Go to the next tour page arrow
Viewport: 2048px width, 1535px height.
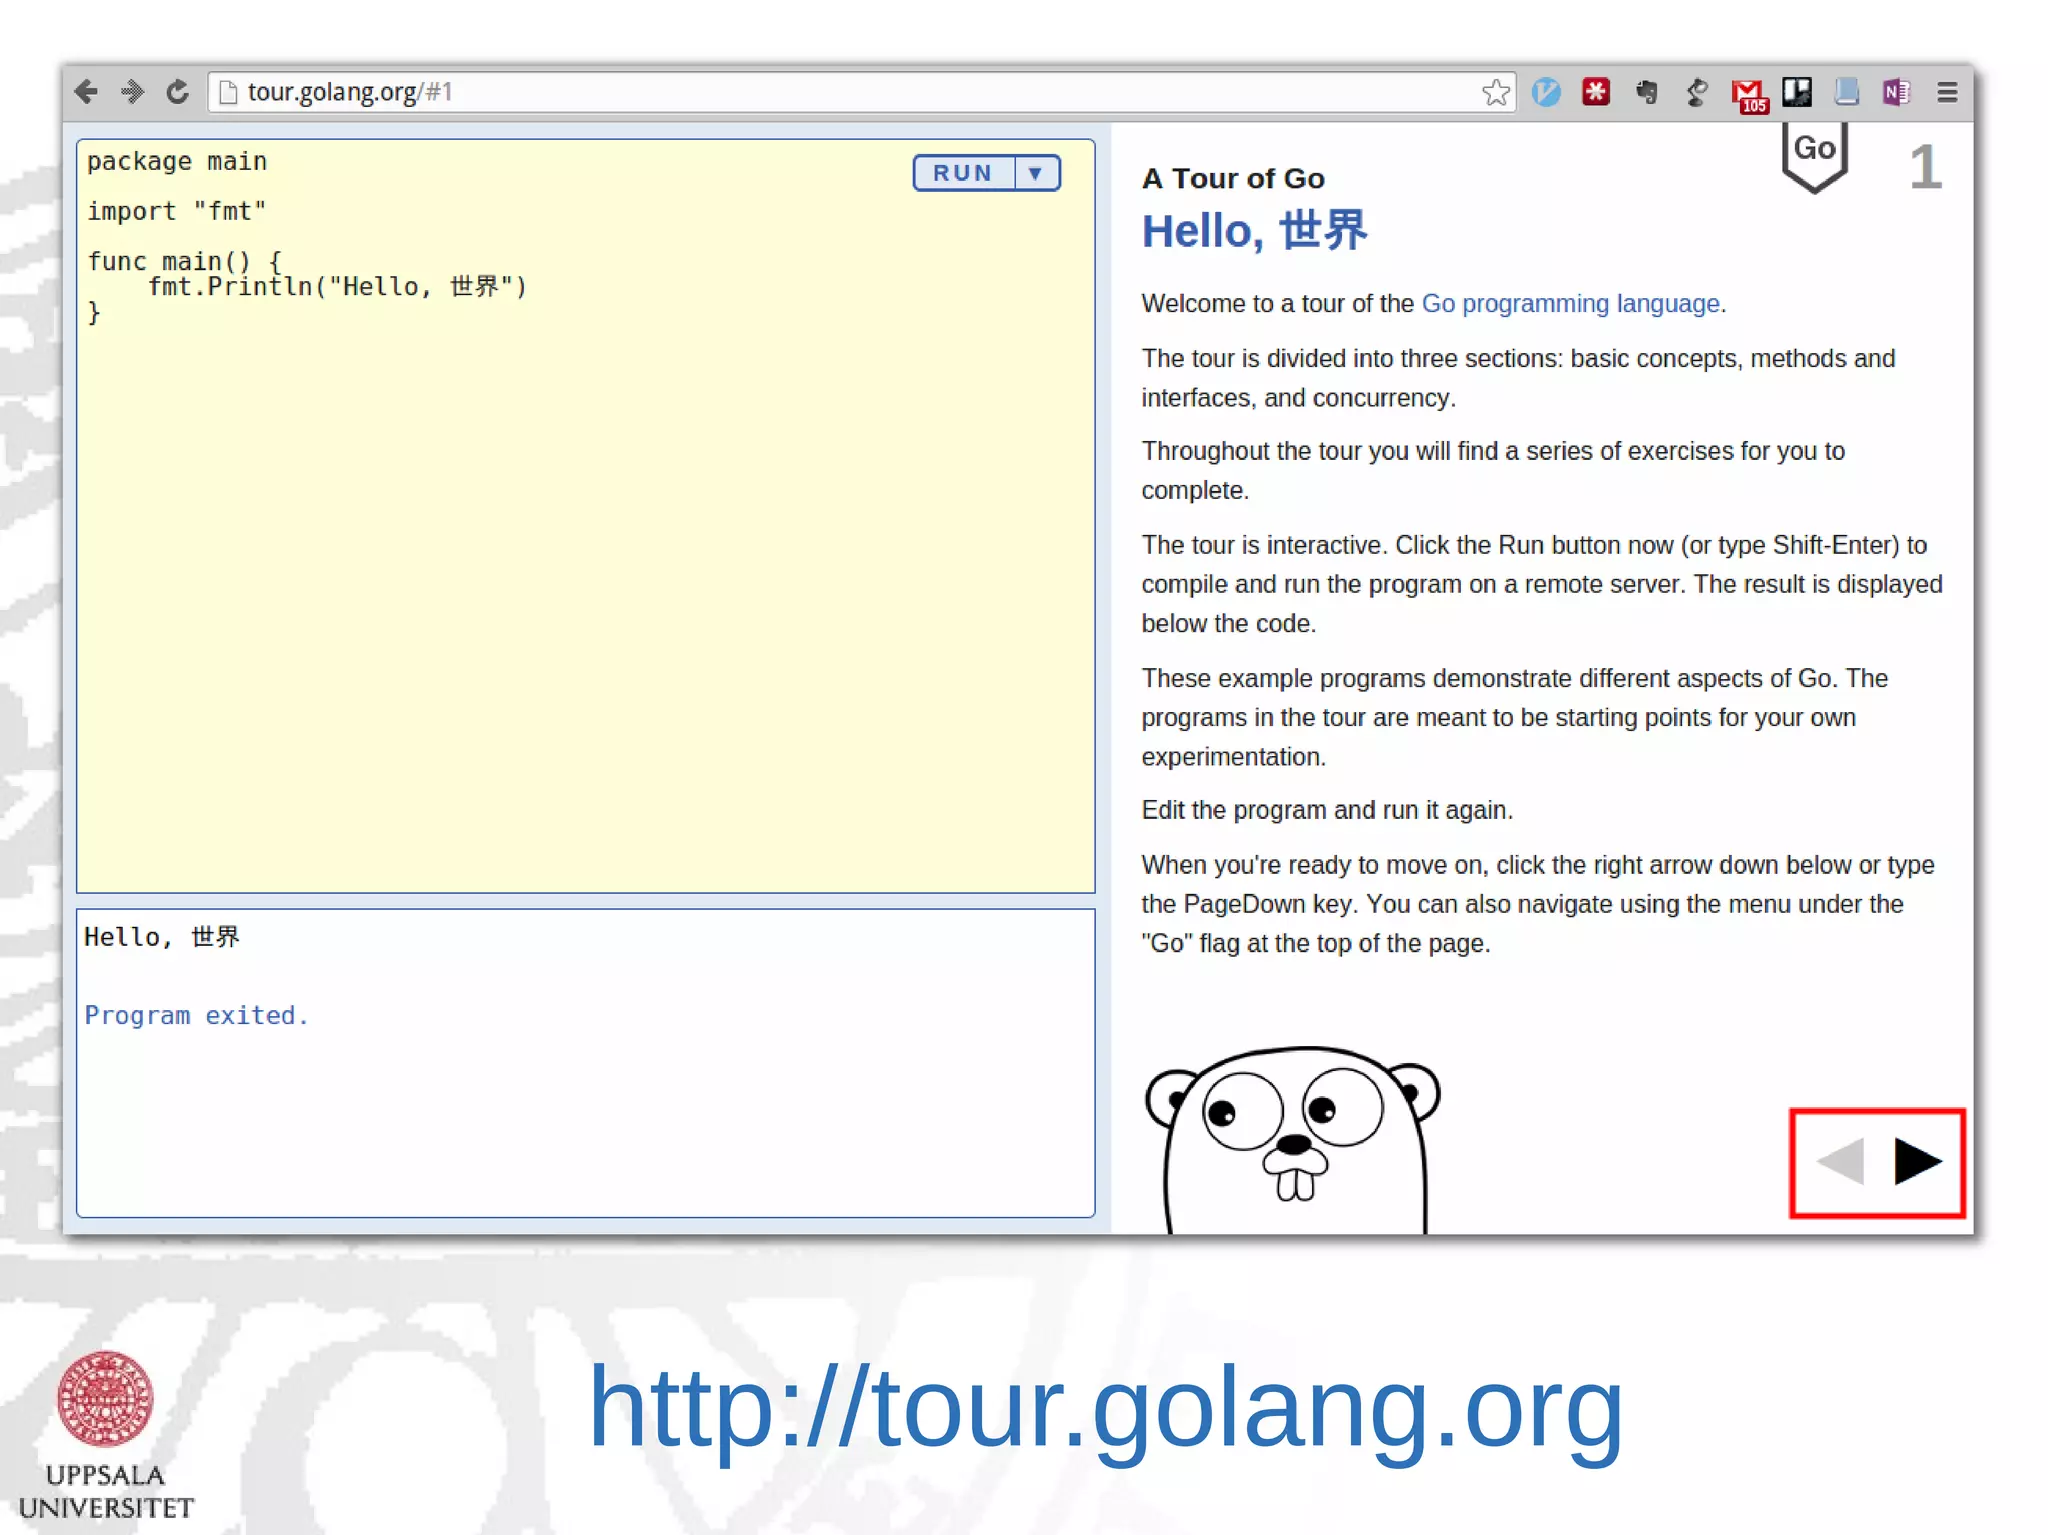[1917, 1162]
